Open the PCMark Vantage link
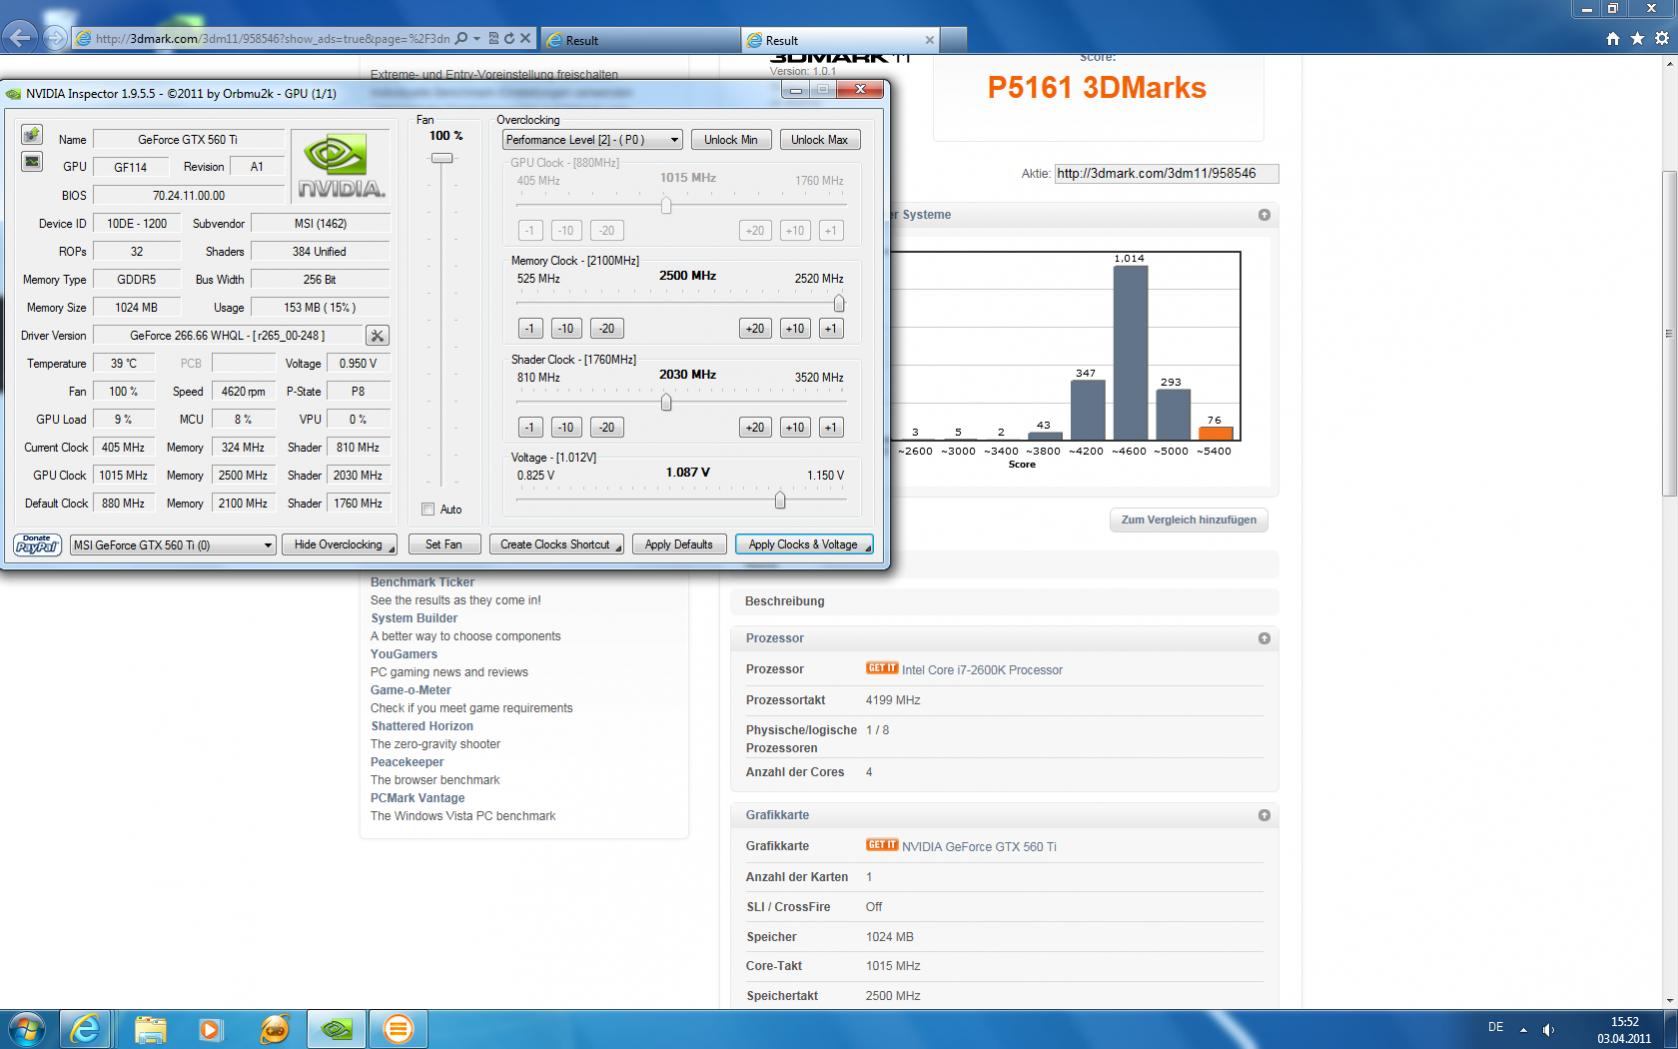 (x=417, y=798)
